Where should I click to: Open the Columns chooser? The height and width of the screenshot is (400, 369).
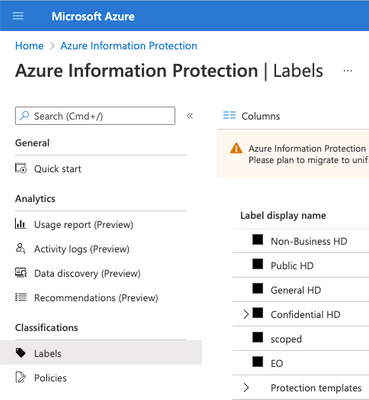click(x=252, y=116)
